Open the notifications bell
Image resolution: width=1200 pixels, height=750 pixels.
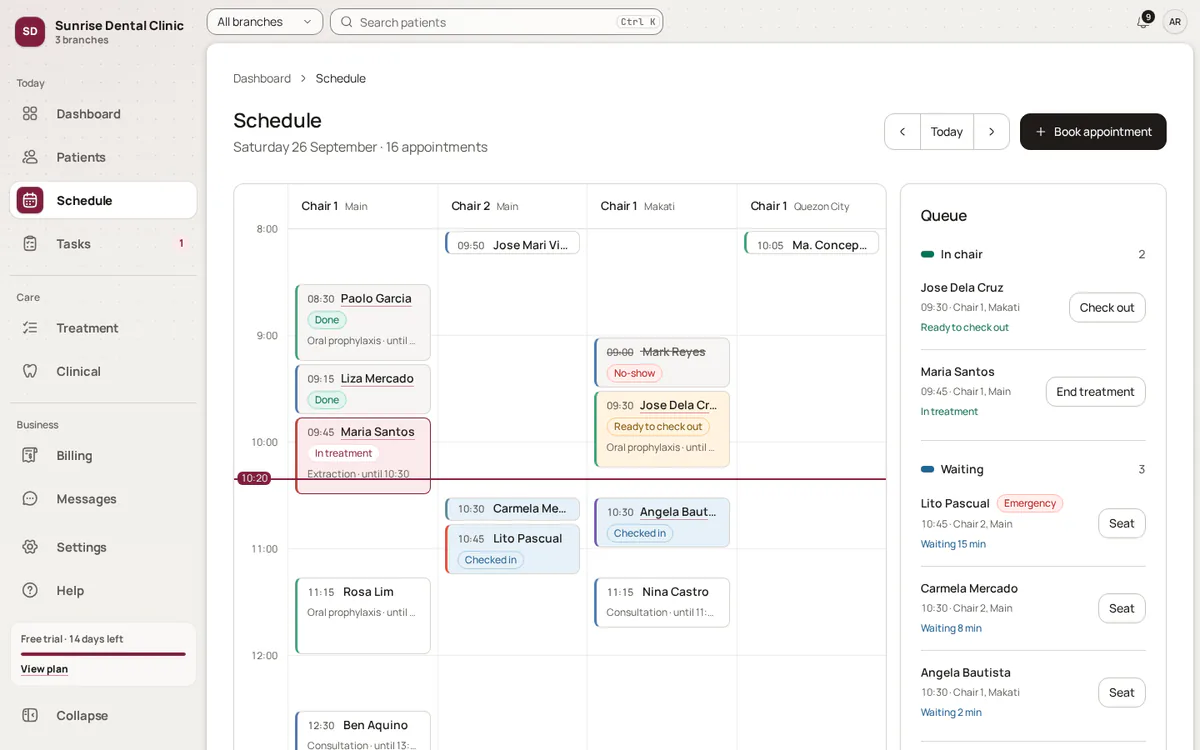(x=1142, y=22)
